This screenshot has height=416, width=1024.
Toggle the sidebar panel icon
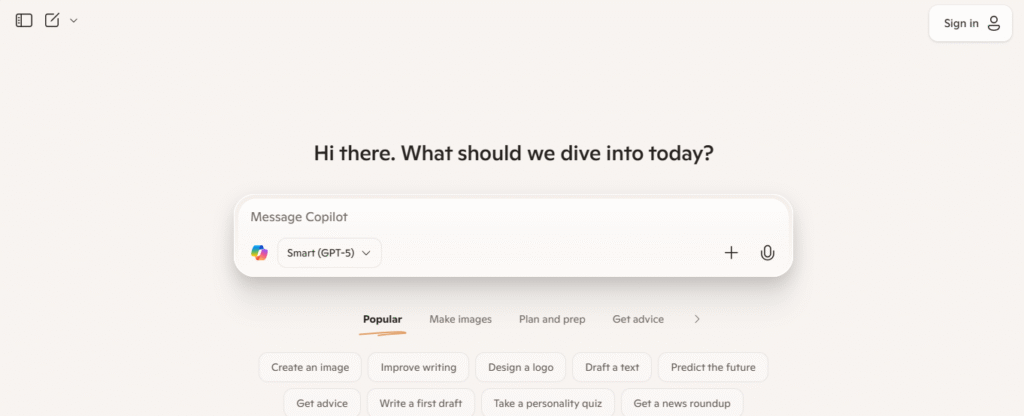(24, 20)
